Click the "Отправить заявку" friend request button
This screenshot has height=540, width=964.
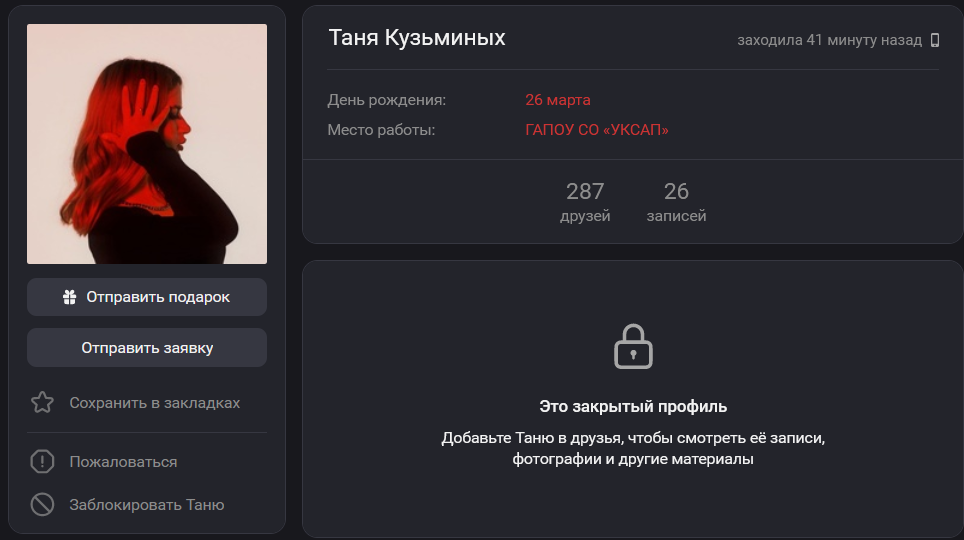(x=147, y=347)
